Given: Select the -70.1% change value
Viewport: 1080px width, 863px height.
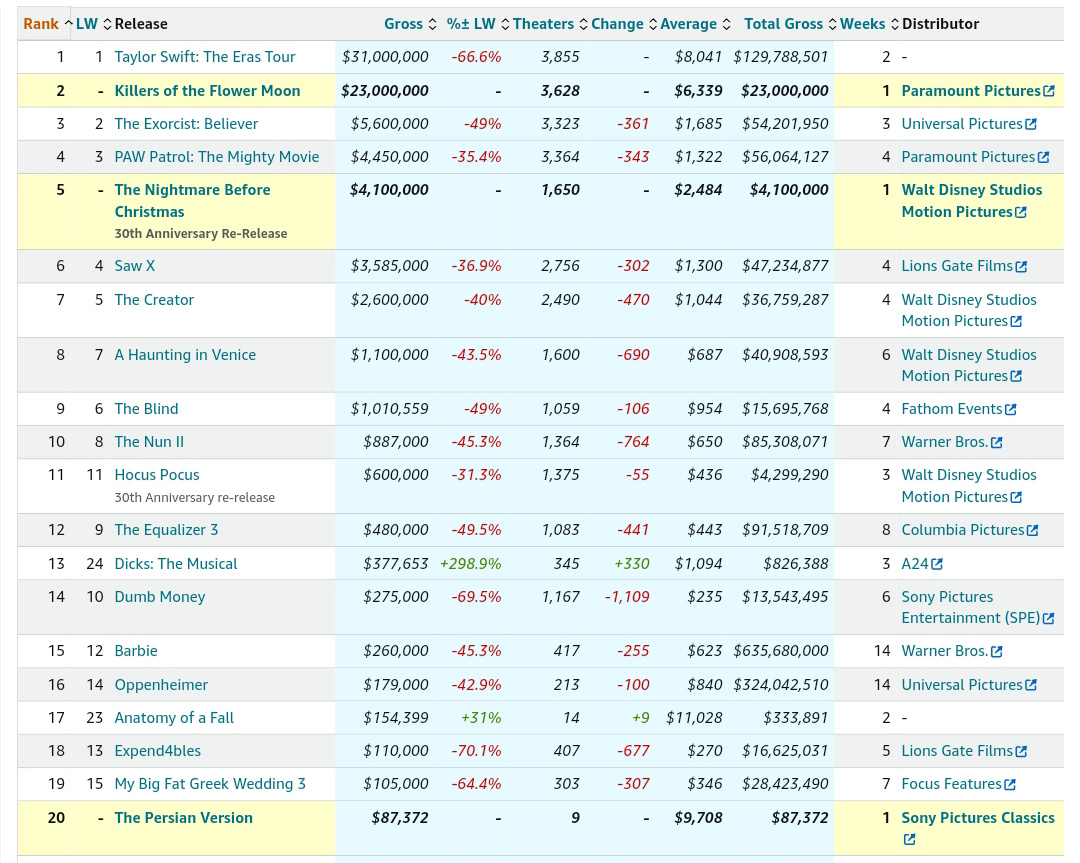Looking at the screenshot, I should [x=476, y=751].
